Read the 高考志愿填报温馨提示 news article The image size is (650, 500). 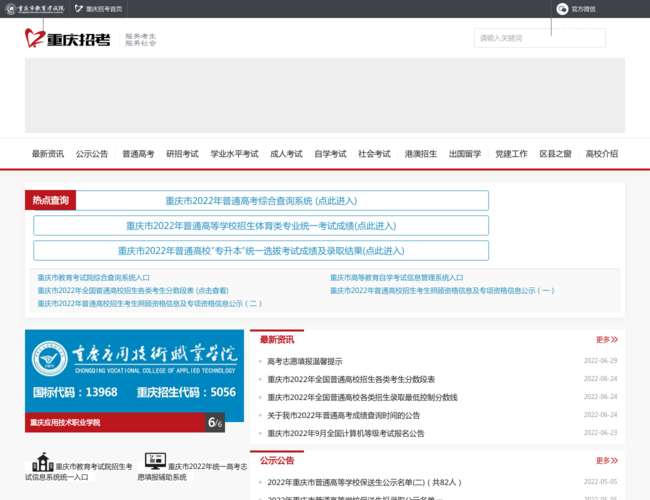click(305, 361)
